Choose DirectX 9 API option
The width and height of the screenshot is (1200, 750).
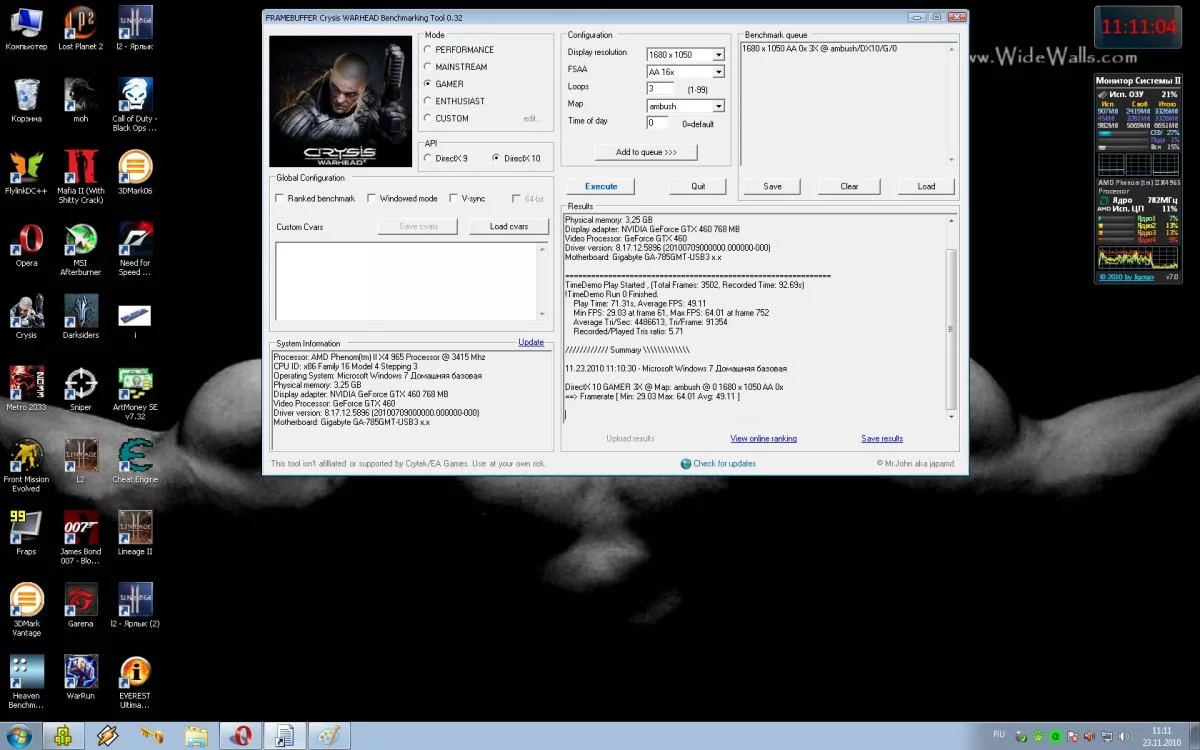429,158
